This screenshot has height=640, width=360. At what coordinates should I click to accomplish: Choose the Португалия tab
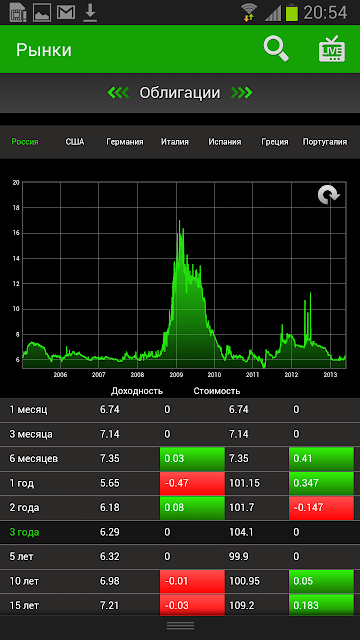325,142
